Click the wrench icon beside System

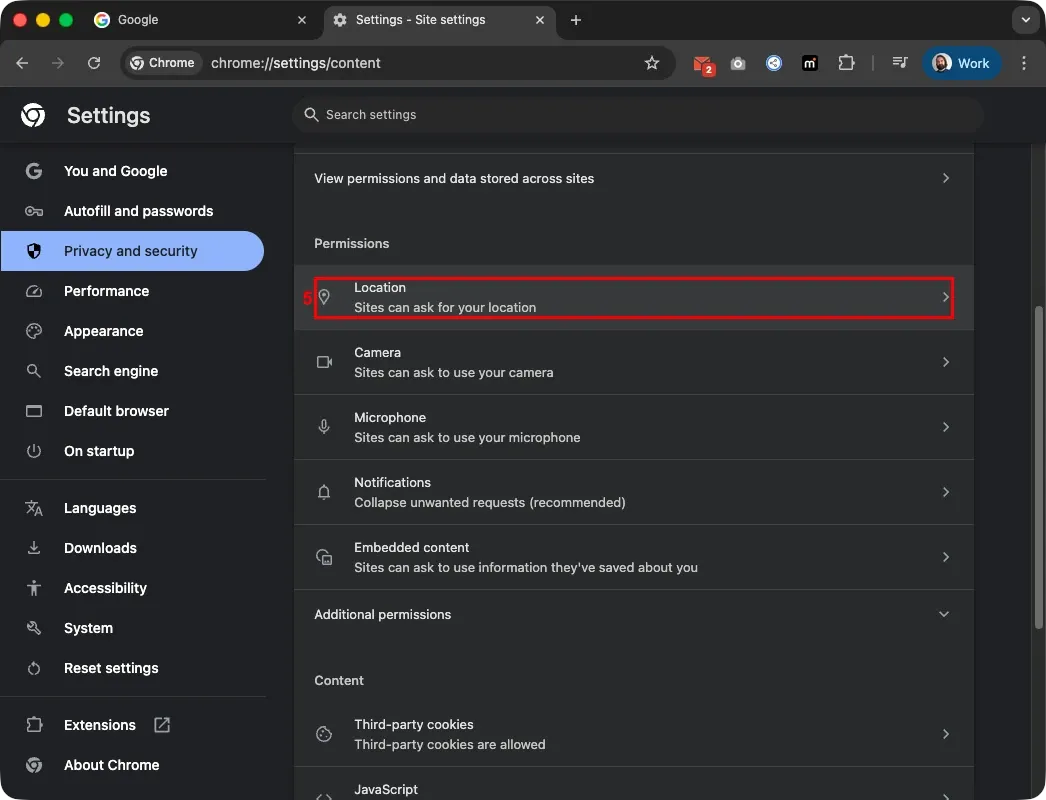(x=34, y=628)
